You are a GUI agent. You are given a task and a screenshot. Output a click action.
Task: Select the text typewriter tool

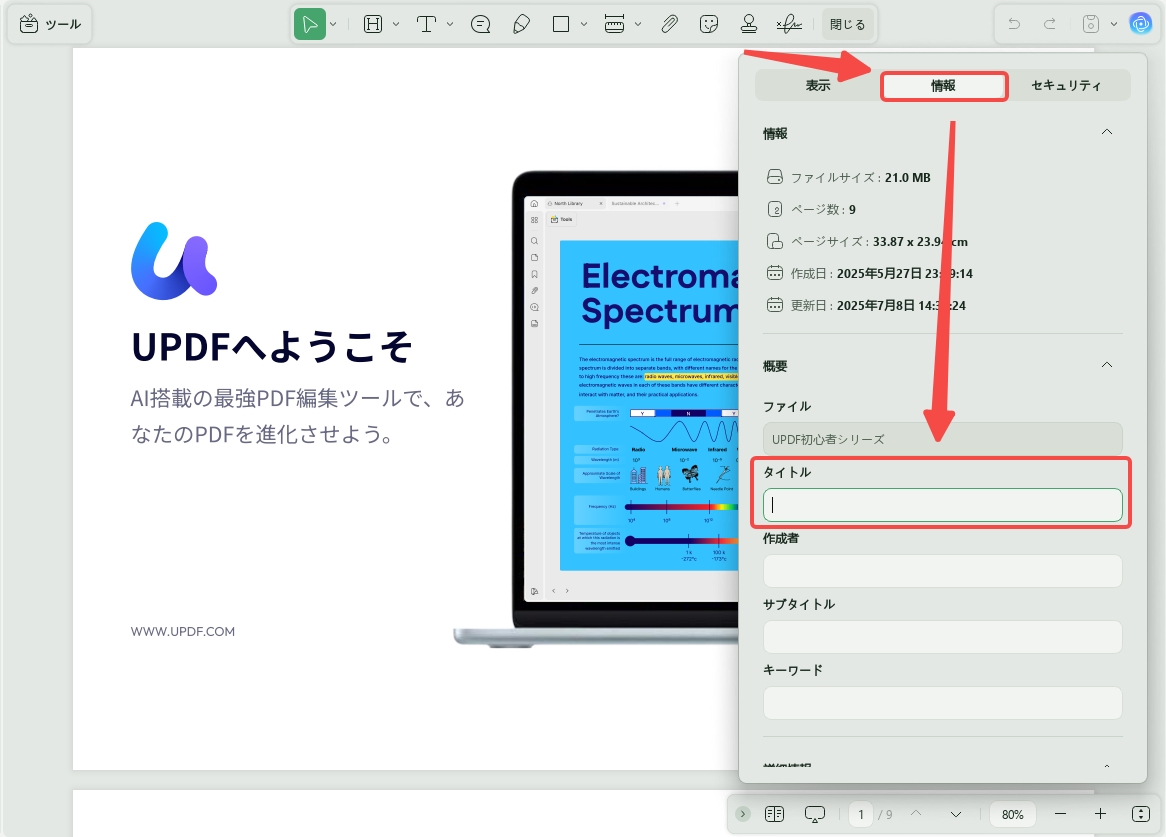pyautogui.click(x=426, y=25)
